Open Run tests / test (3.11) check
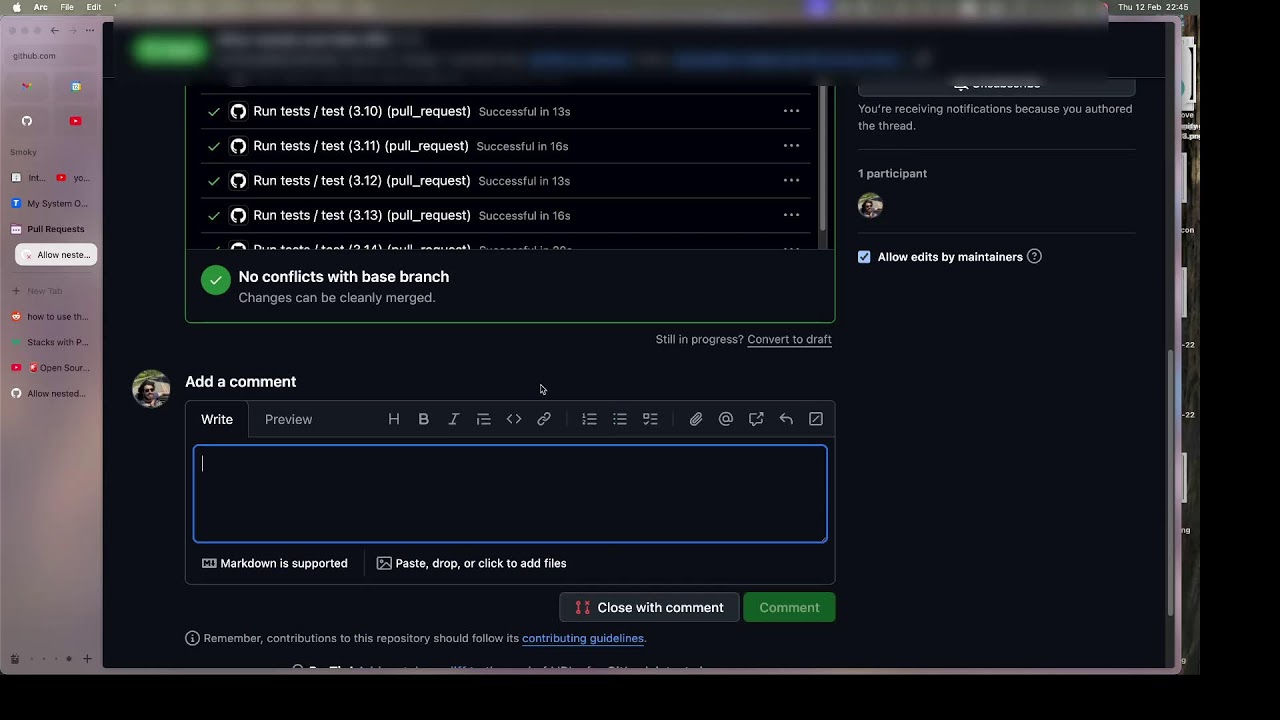 pyautogui.click(x=361, y=146)
